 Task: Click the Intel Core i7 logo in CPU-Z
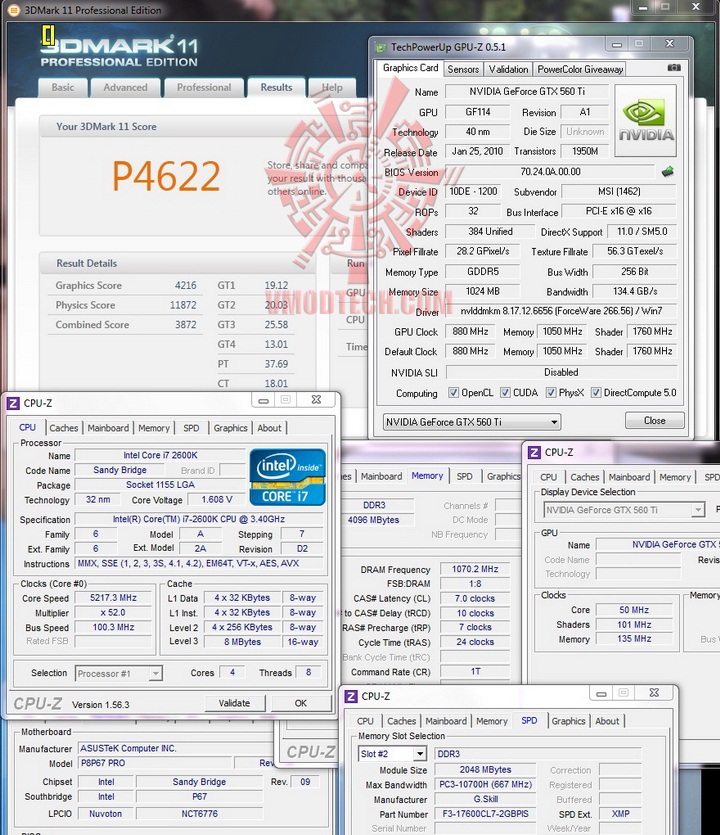(287, 477)
